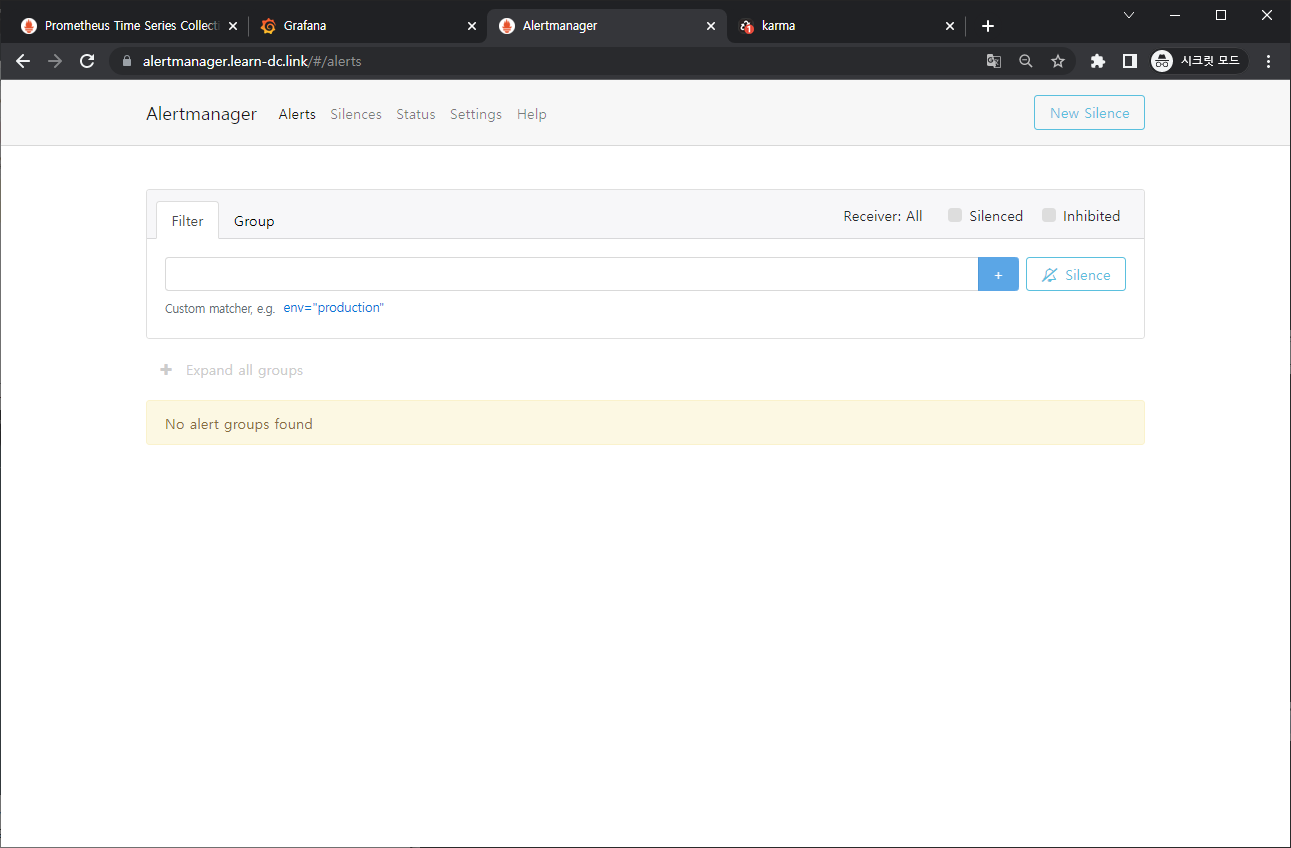
Task: Click the browser reload page icon
Action: [x=87, y=61]
